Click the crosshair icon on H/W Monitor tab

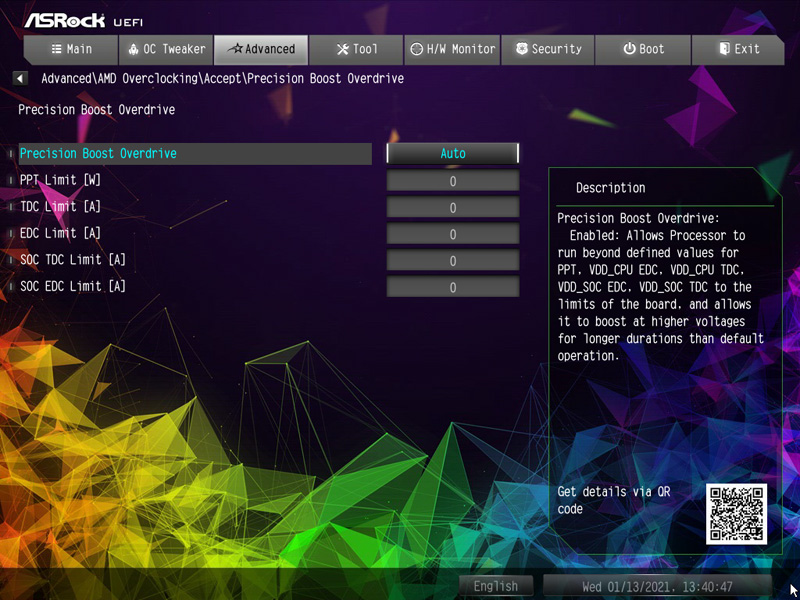click(x=417, y=49)
